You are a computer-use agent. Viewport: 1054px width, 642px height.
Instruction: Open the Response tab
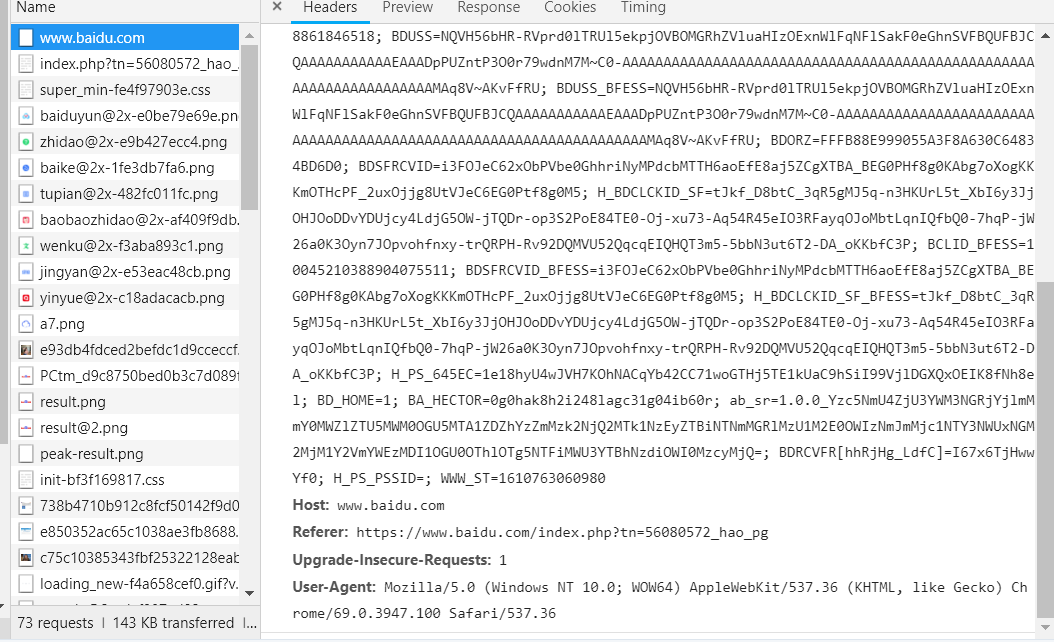click(489, 7)
